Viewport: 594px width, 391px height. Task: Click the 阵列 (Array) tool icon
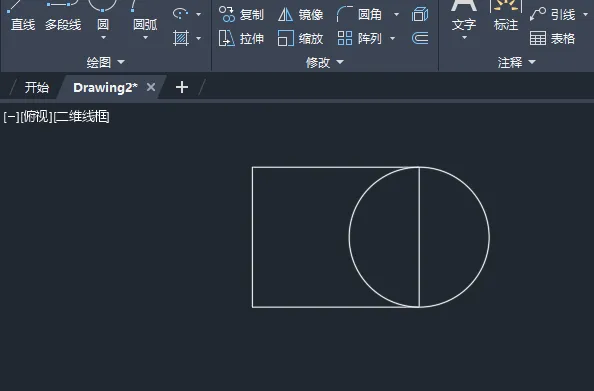tap(345, 38)
